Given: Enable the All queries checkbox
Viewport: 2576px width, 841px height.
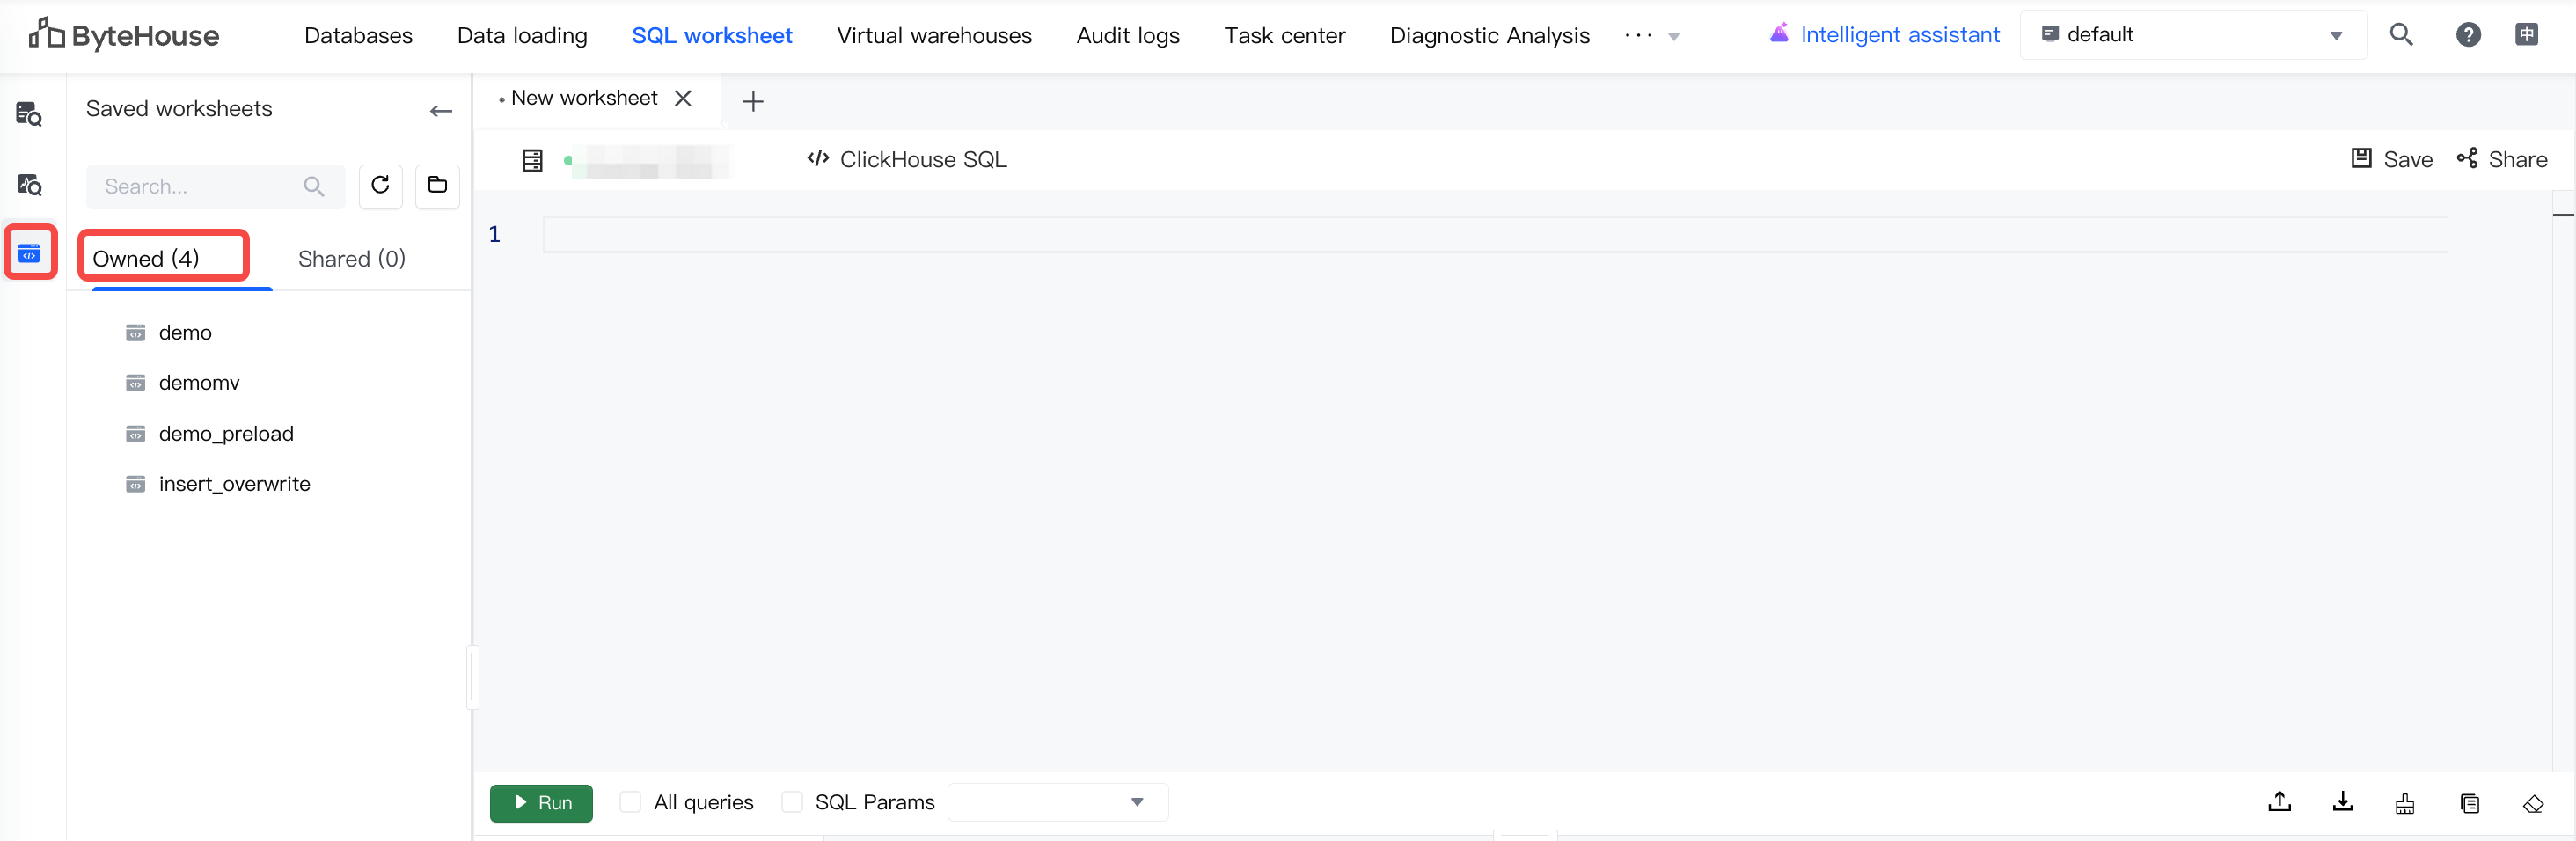Looking at the screenshot, I should [630, 802].
